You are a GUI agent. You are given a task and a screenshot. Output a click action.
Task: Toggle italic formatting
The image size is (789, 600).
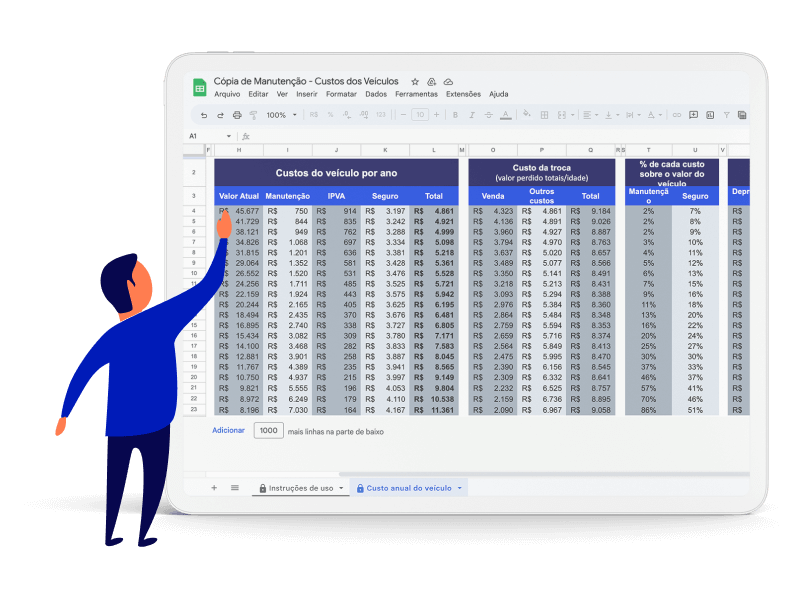point(472,115)
